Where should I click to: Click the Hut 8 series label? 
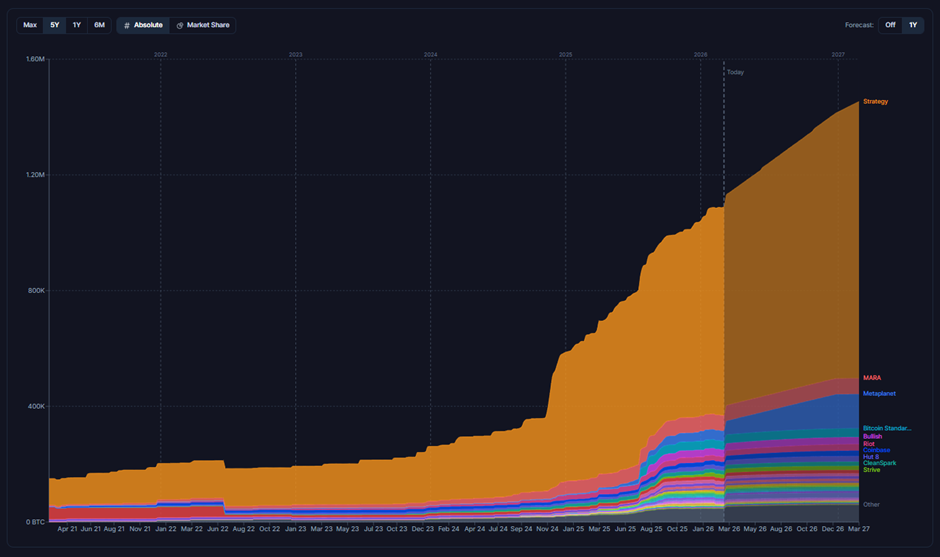[871, 457]
